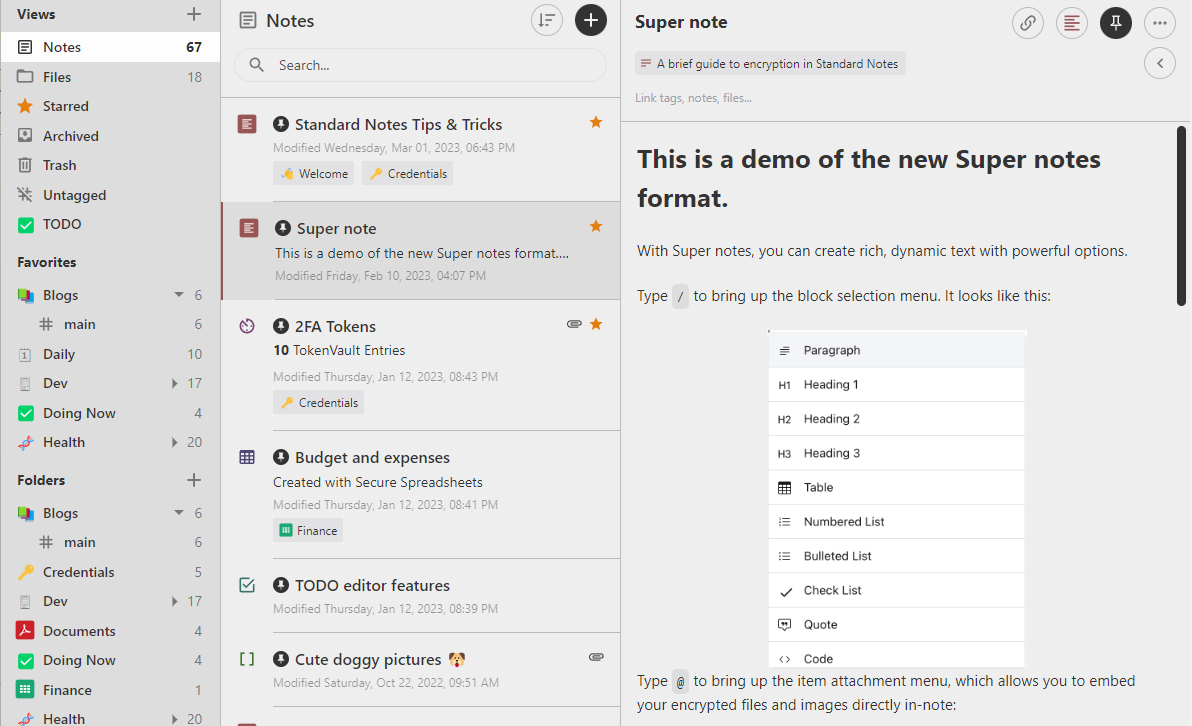This screenshot has width=1192, height=726.
Task: Open sort and display options
Action: click(x=547, y=21)
